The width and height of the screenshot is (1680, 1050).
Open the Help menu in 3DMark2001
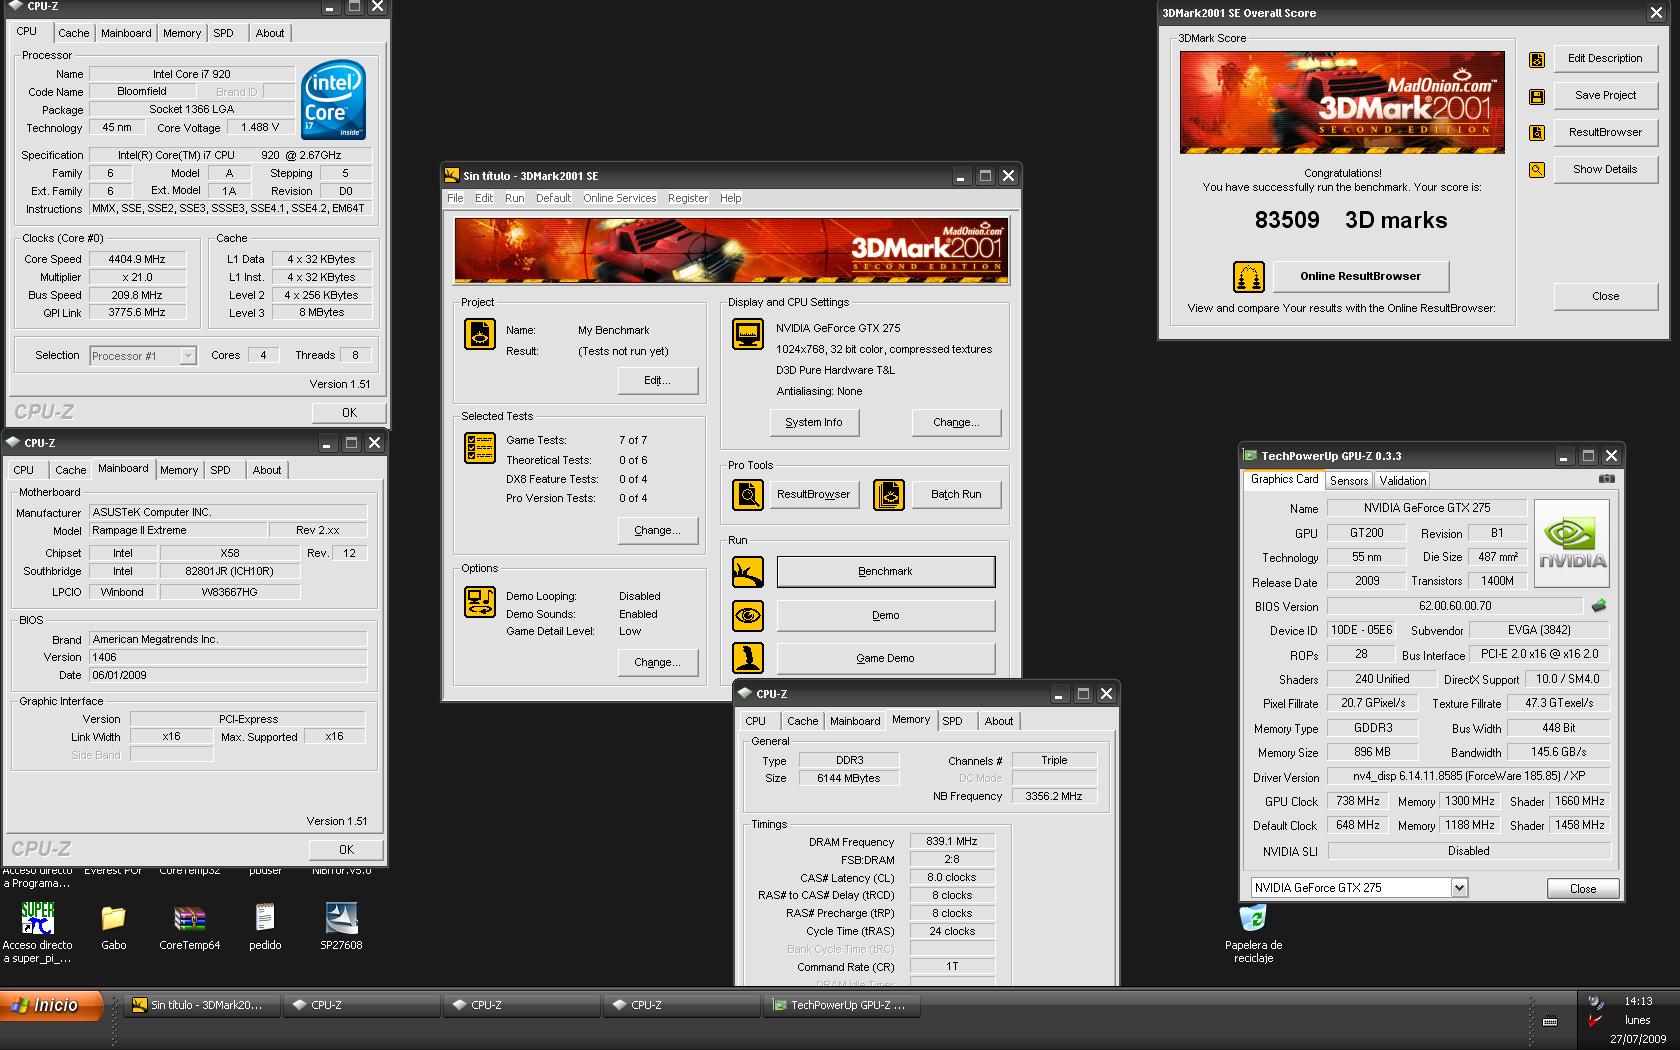pyautogui.click(x=731, y=198)
